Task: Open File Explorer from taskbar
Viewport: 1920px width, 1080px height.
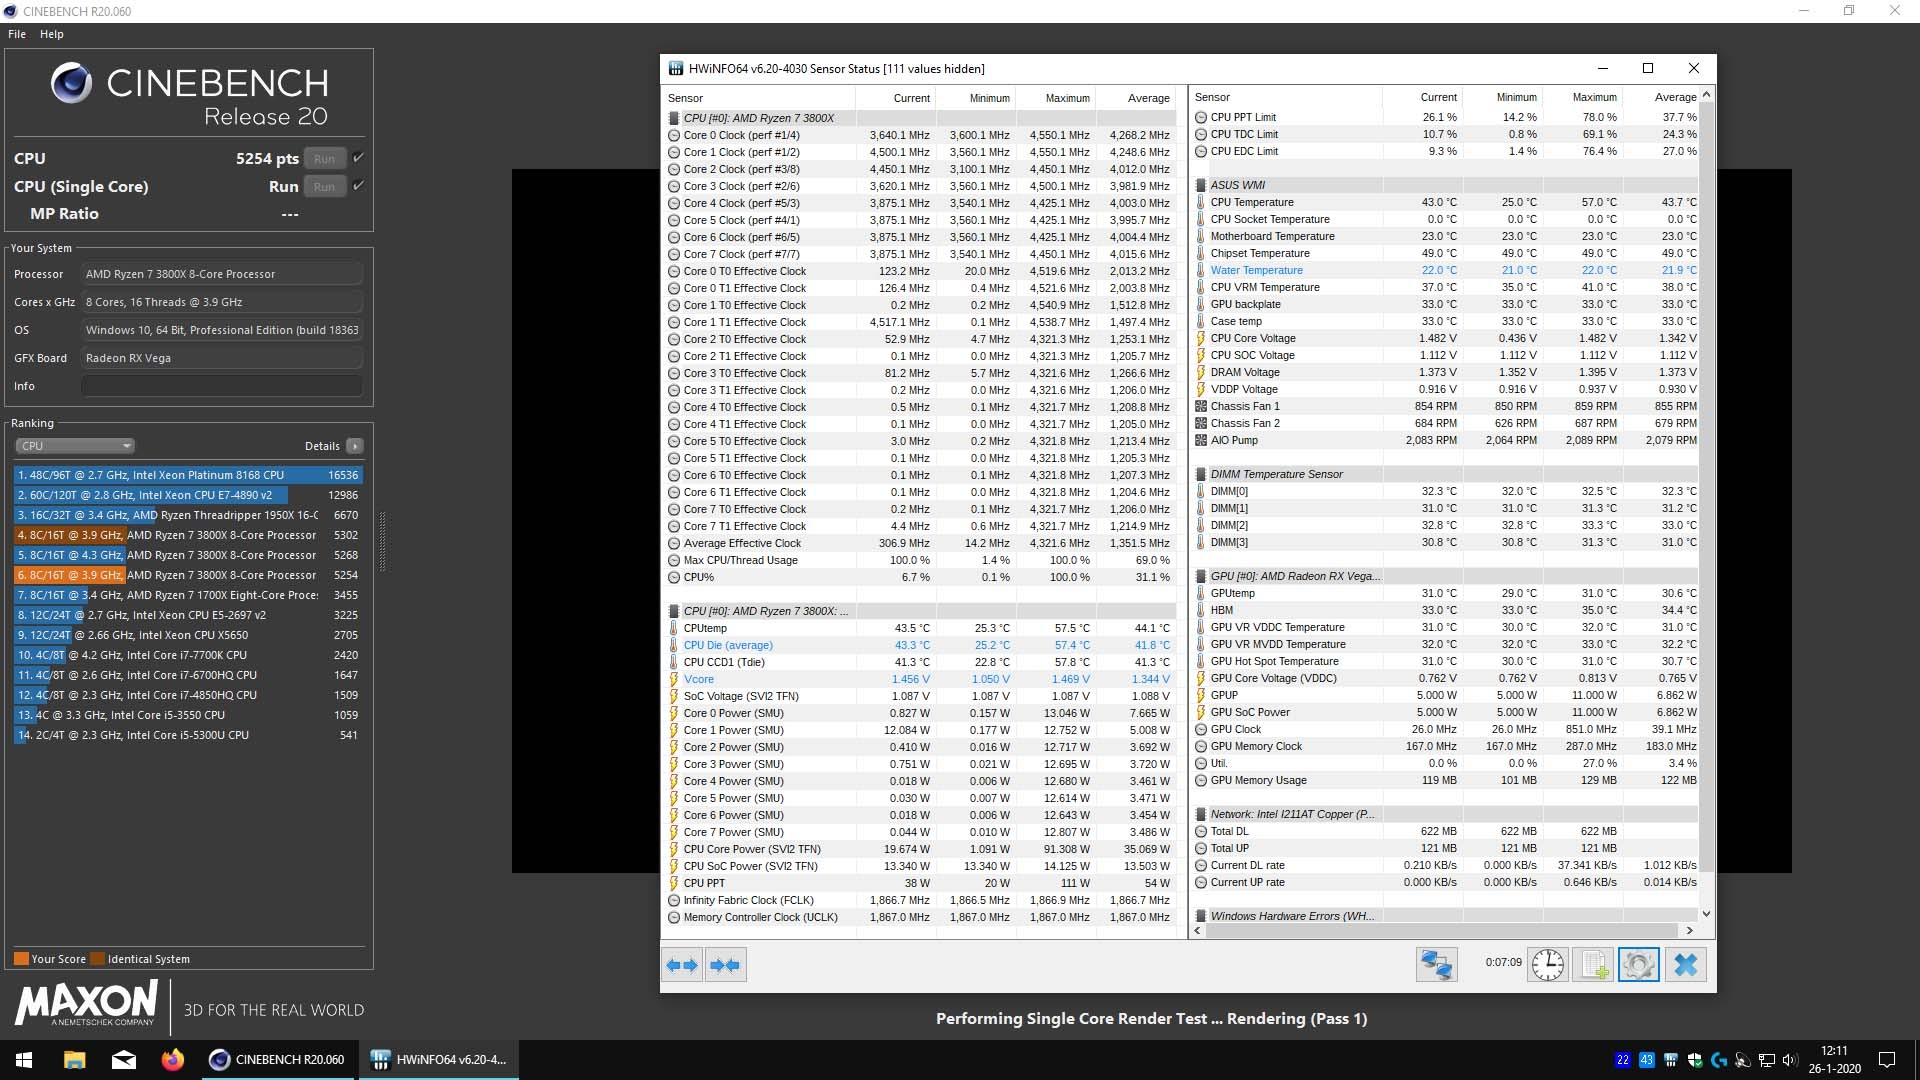Action: click(74, 1060)
